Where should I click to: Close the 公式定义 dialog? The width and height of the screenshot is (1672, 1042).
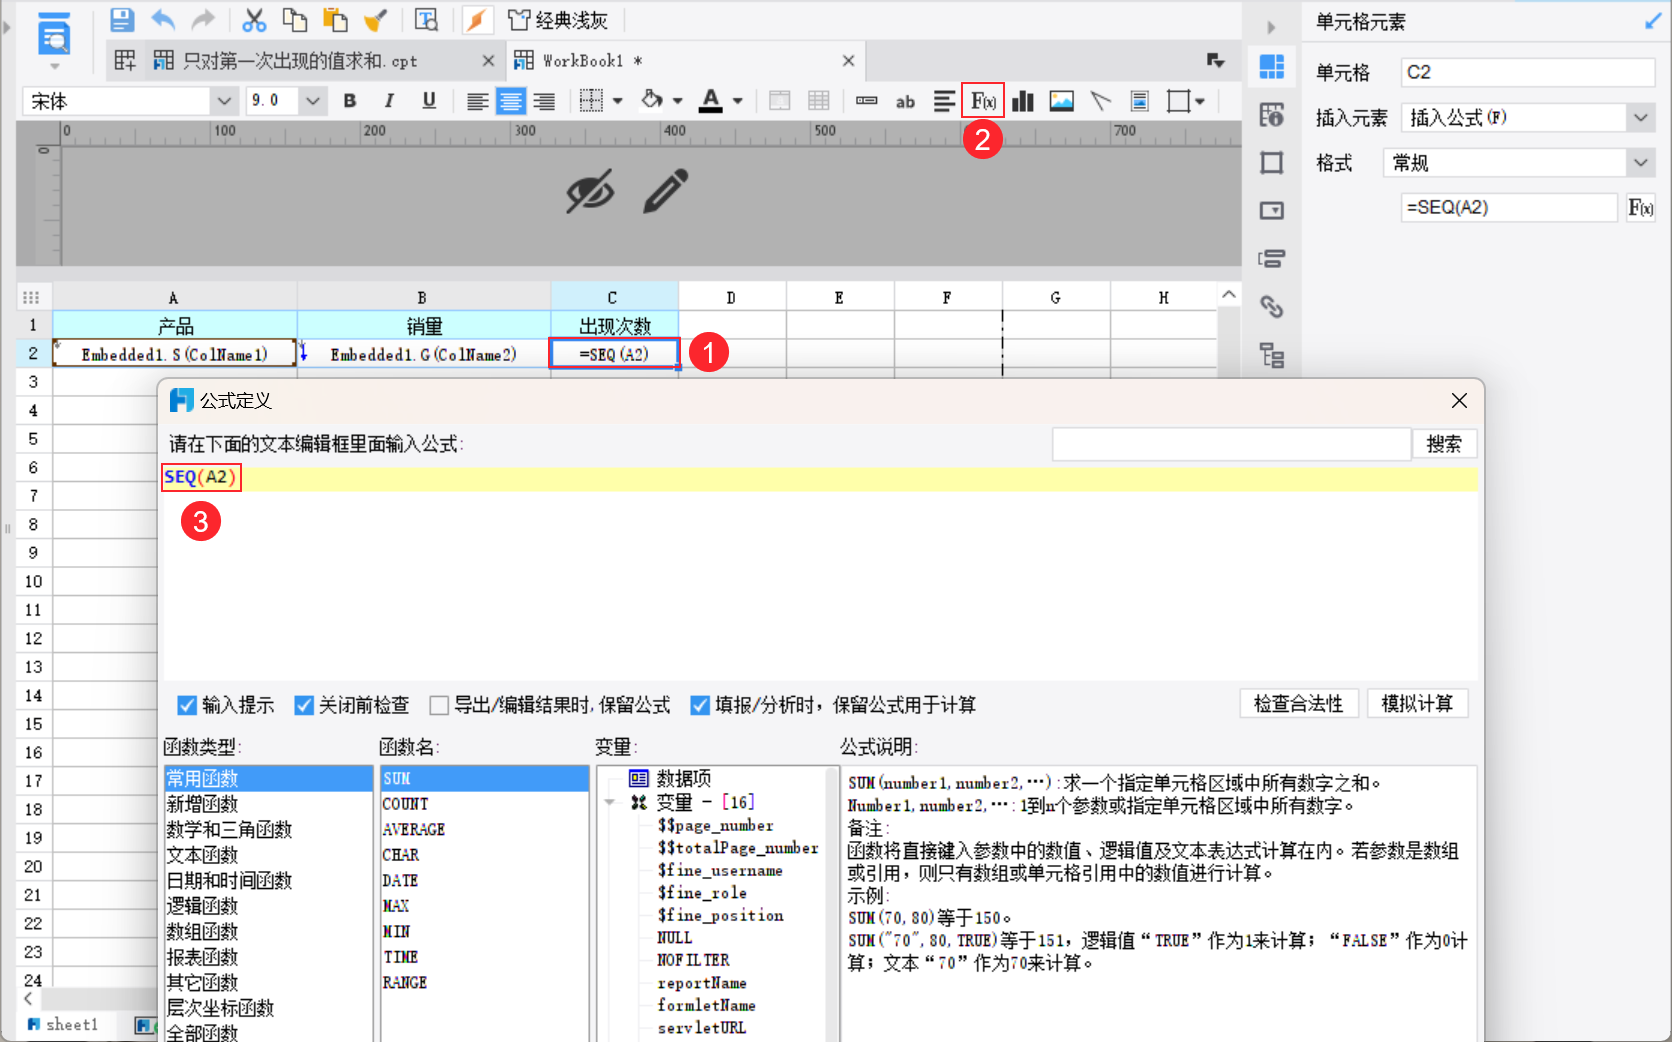point(1459,401)
